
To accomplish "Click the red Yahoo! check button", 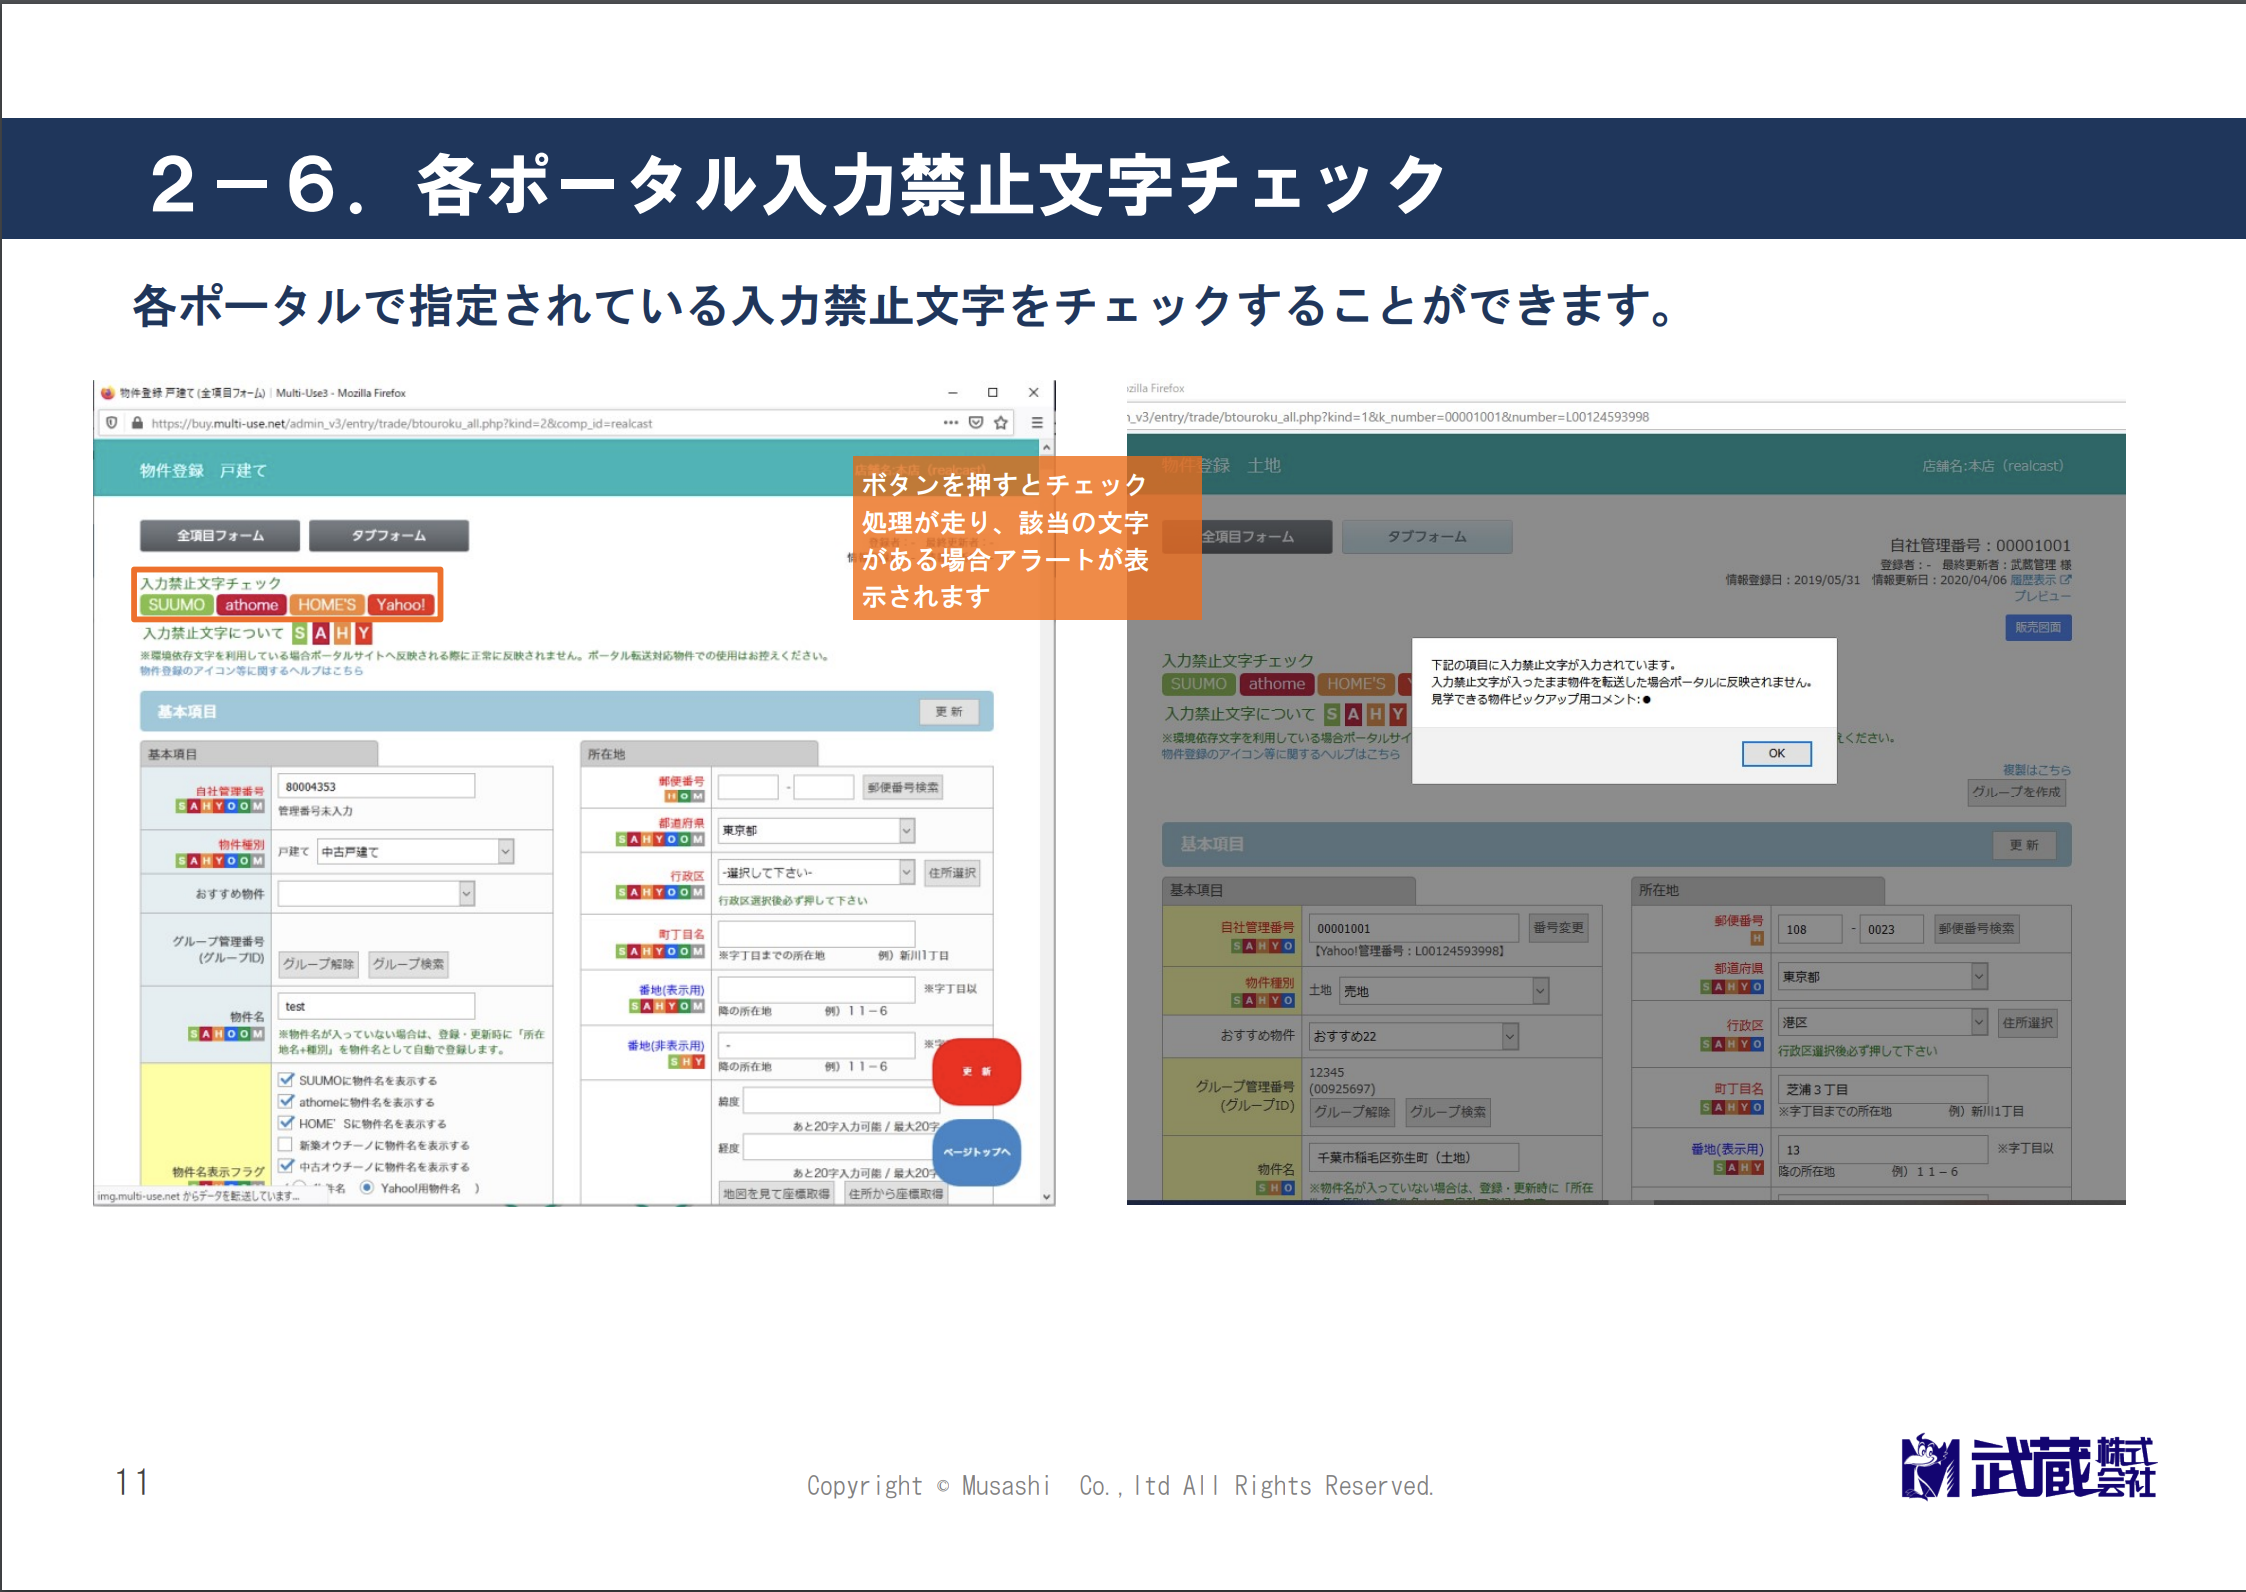I will [401, 605].
